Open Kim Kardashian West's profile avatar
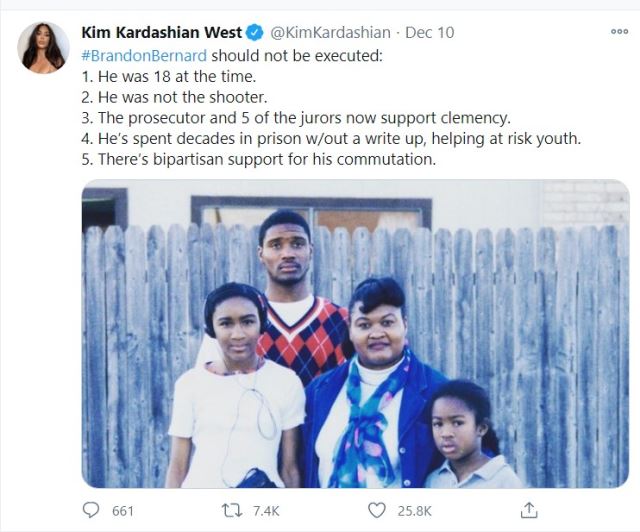Viewport: 640px width, 532px height. 43,48
